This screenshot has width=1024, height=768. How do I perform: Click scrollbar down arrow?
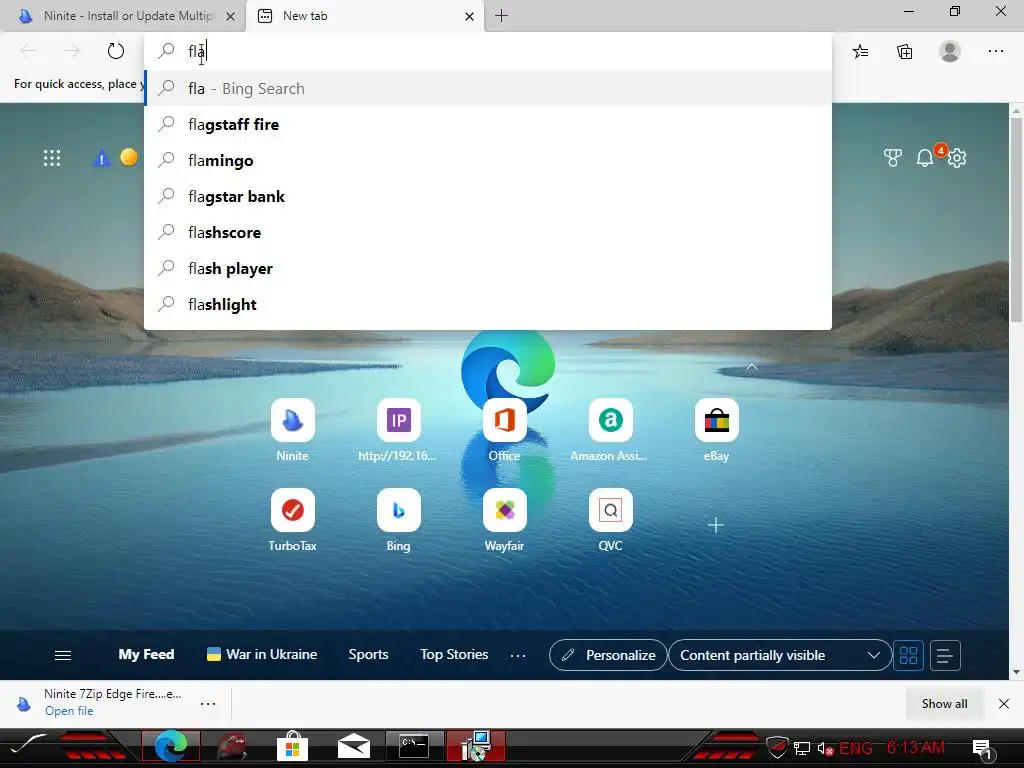pyautogui.click(x=1016, y=671)
